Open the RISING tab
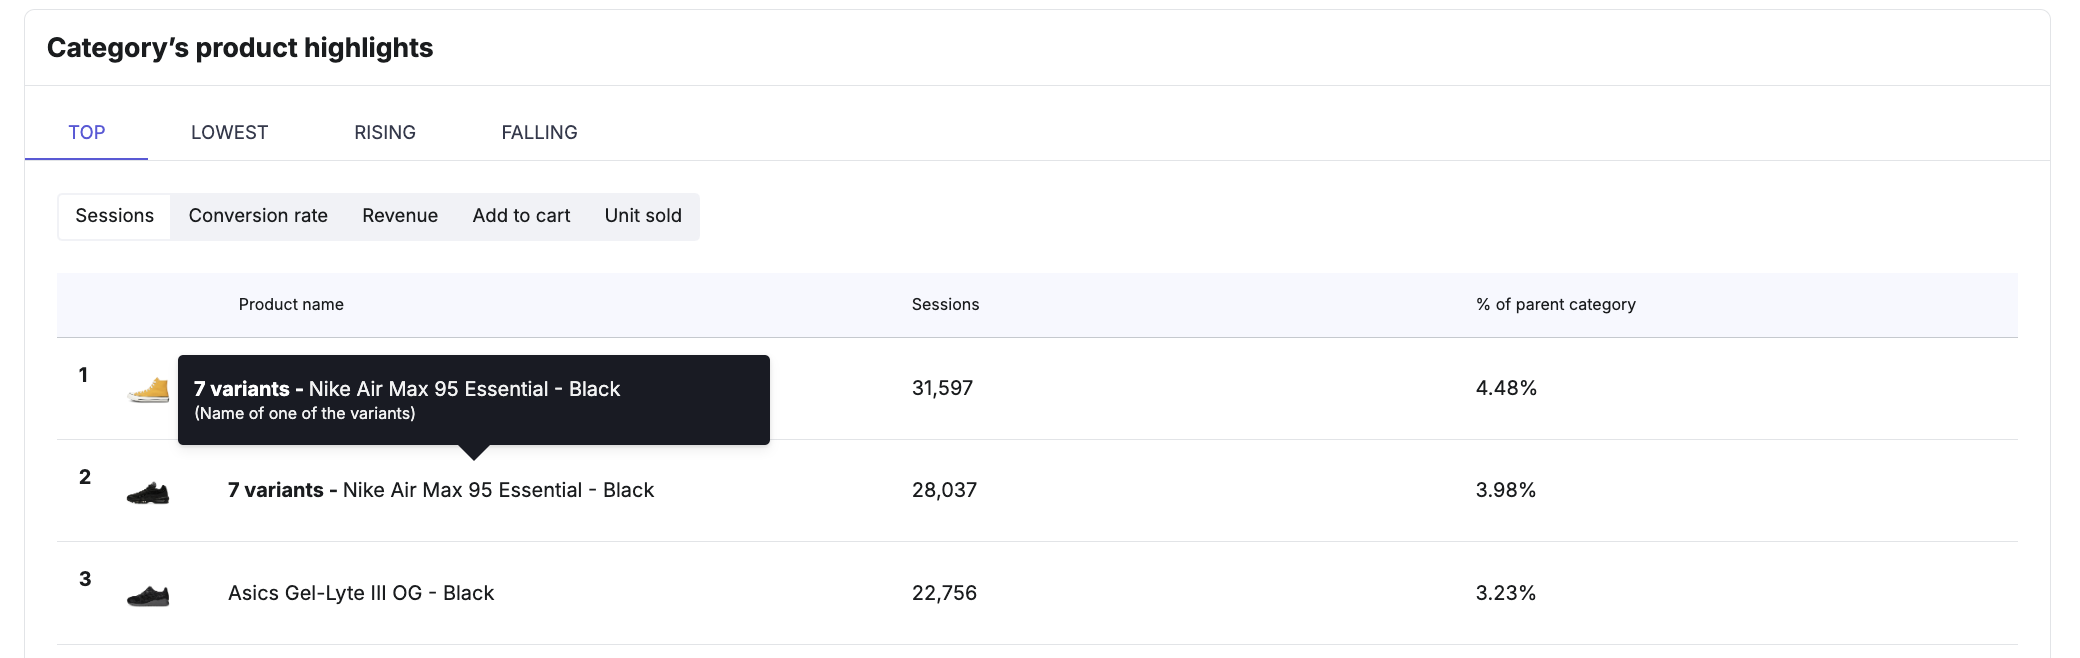This screenshot has height=658, width=2080. point(385,132)
